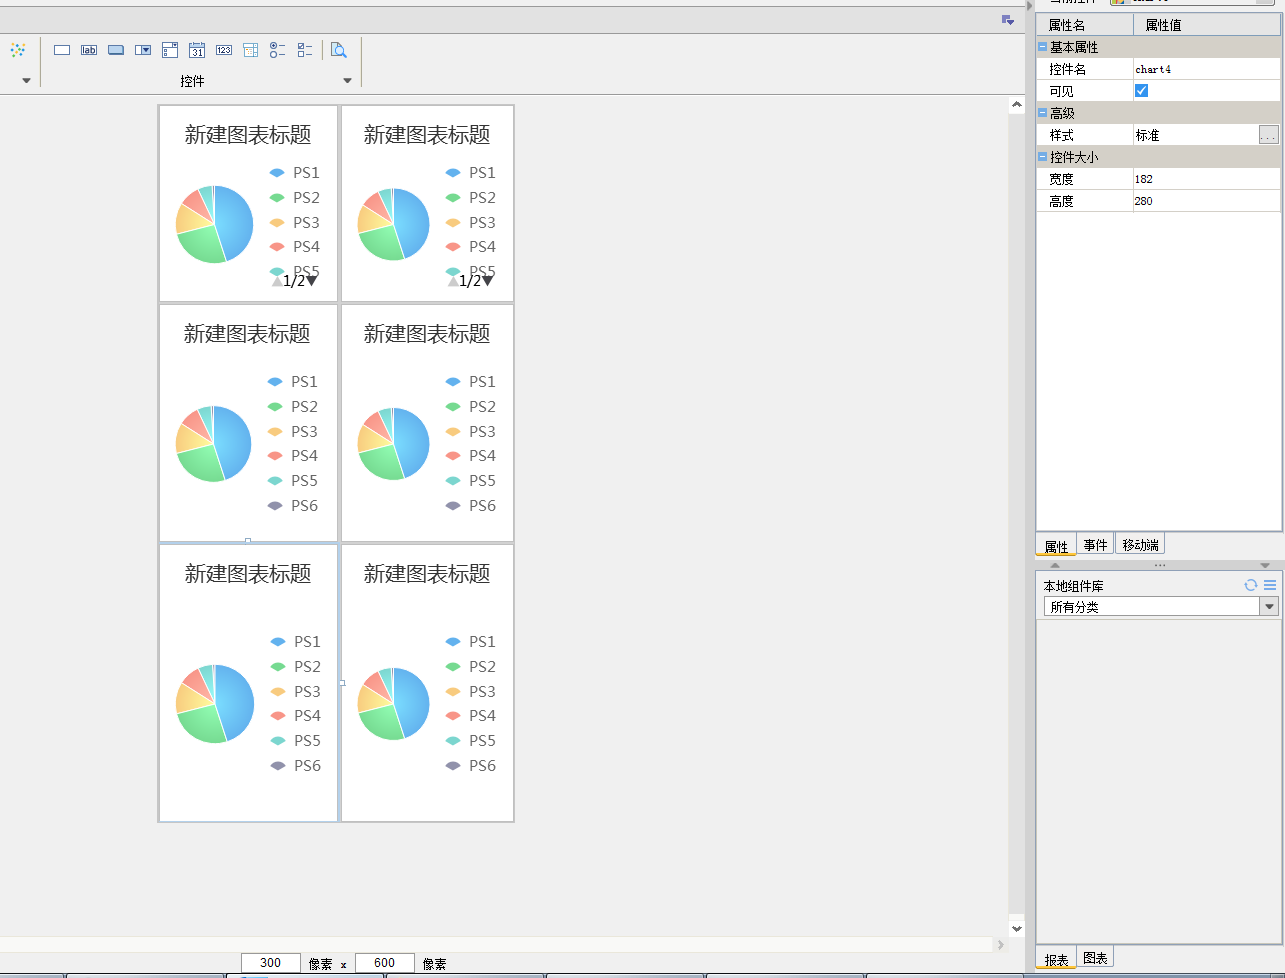Go to next legend page in top-left chart
The height and width of the screenshot is (978, 1285).
[x=312, y=281]
